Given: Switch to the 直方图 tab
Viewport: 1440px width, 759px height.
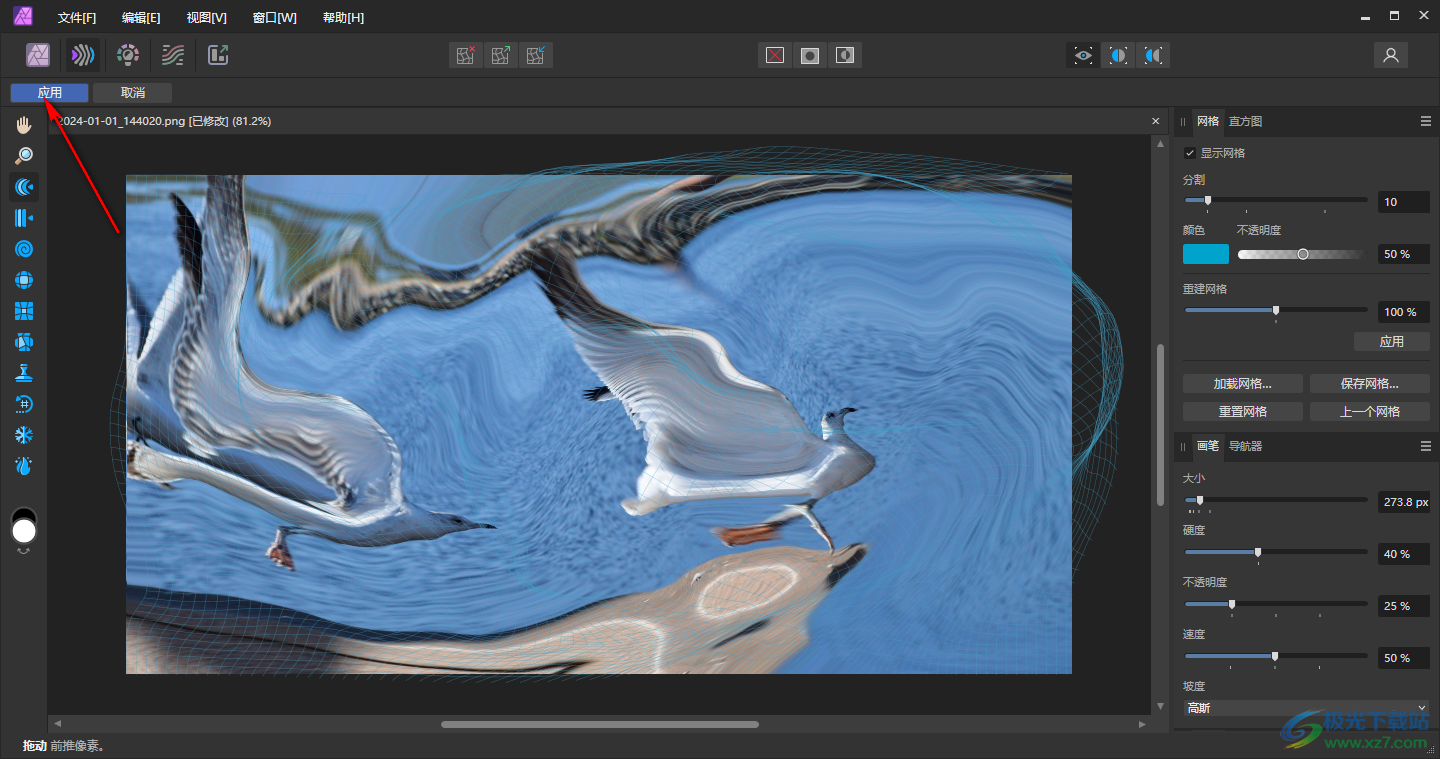Looking at the screenshot, I should [x=1245, y=121].
